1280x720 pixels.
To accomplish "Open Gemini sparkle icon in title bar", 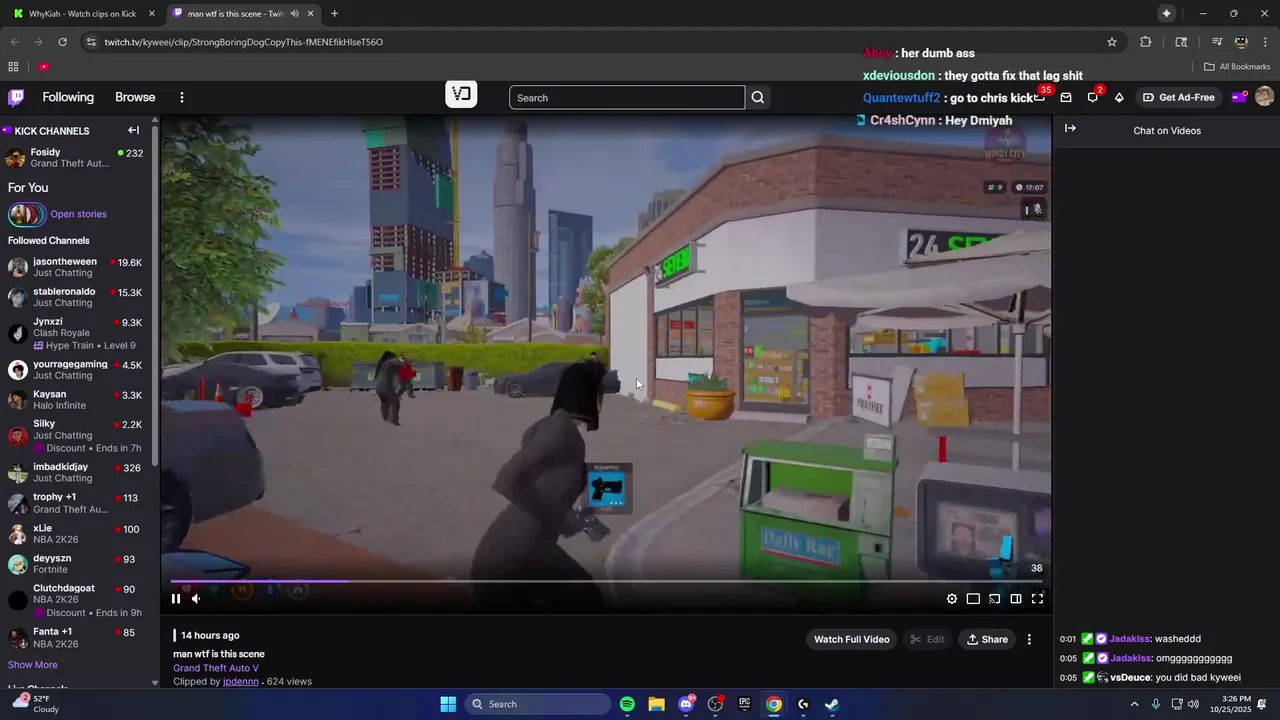I will click(x=1166, y=14).
